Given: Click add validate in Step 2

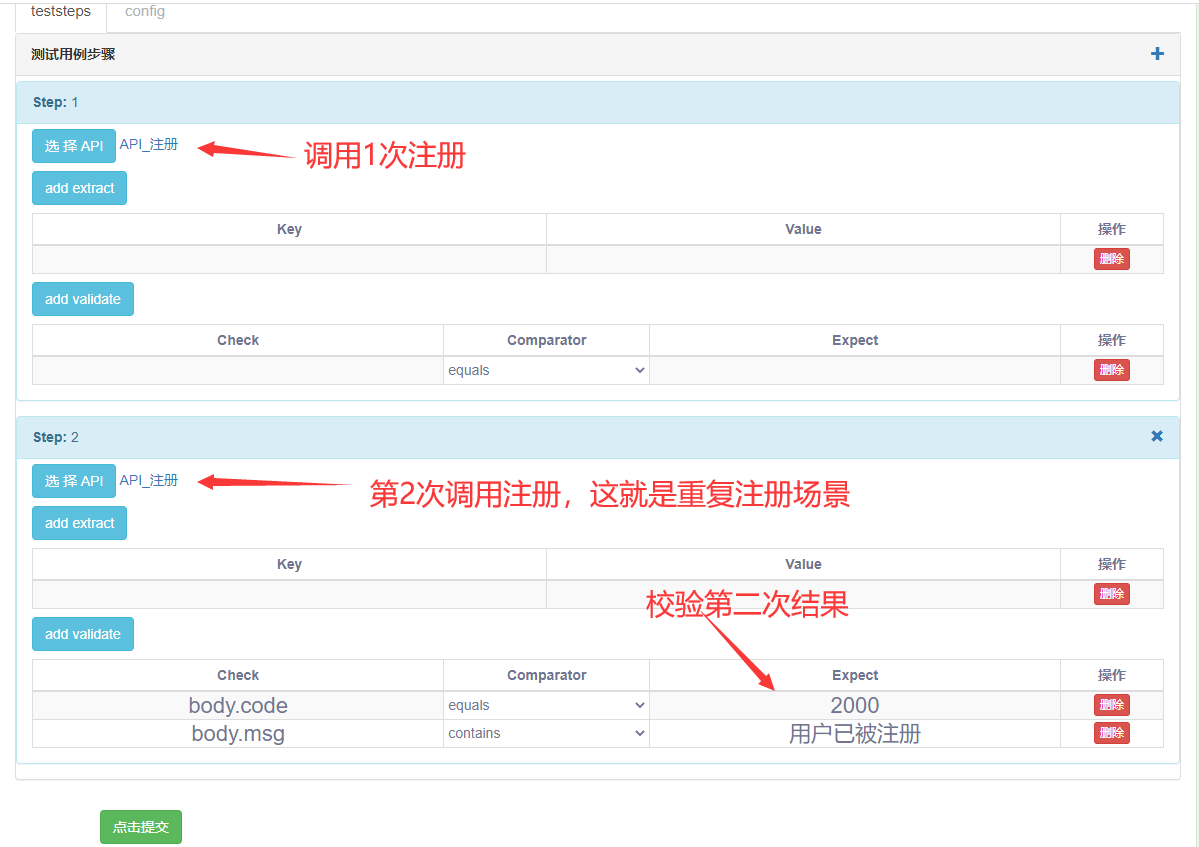Looking at the screenshot, I should click(83, 634).
